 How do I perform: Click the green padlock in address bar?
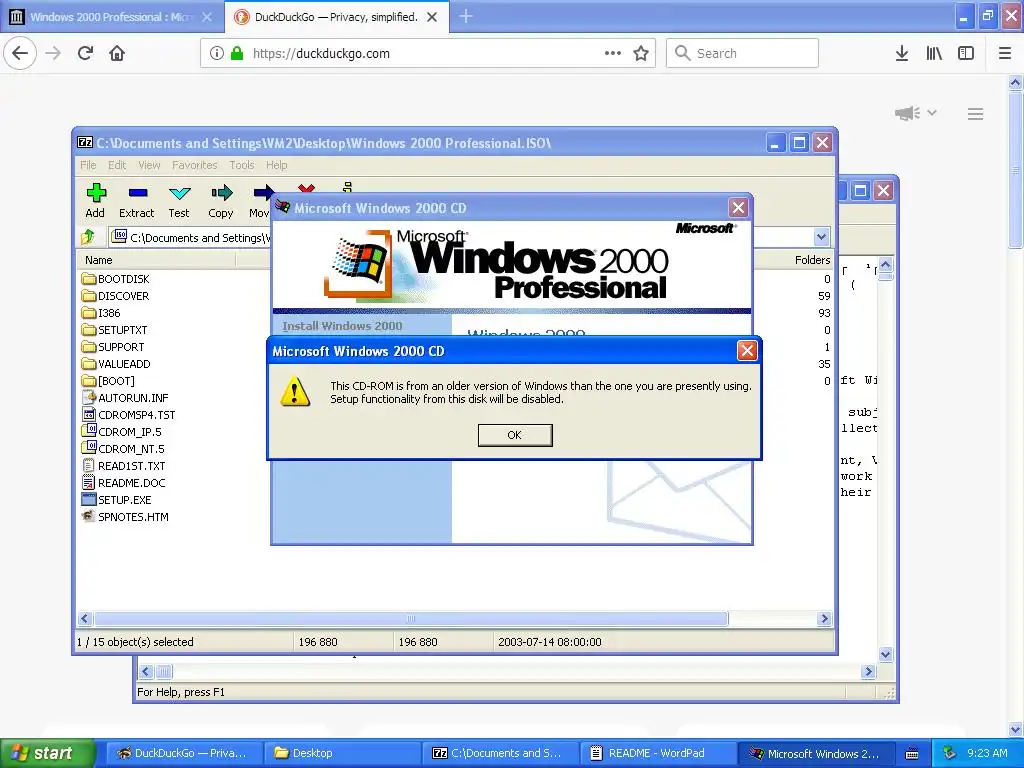point(237,53)
